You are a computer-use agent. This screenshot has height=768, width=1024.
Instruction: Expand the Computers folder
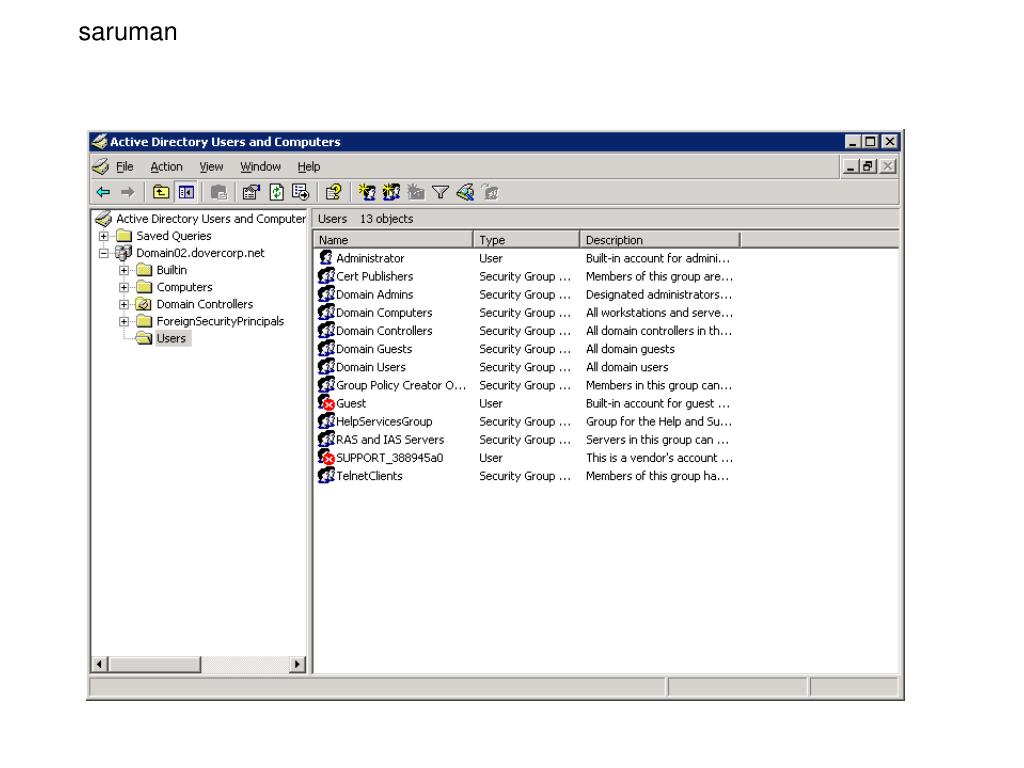click(124, 287)
